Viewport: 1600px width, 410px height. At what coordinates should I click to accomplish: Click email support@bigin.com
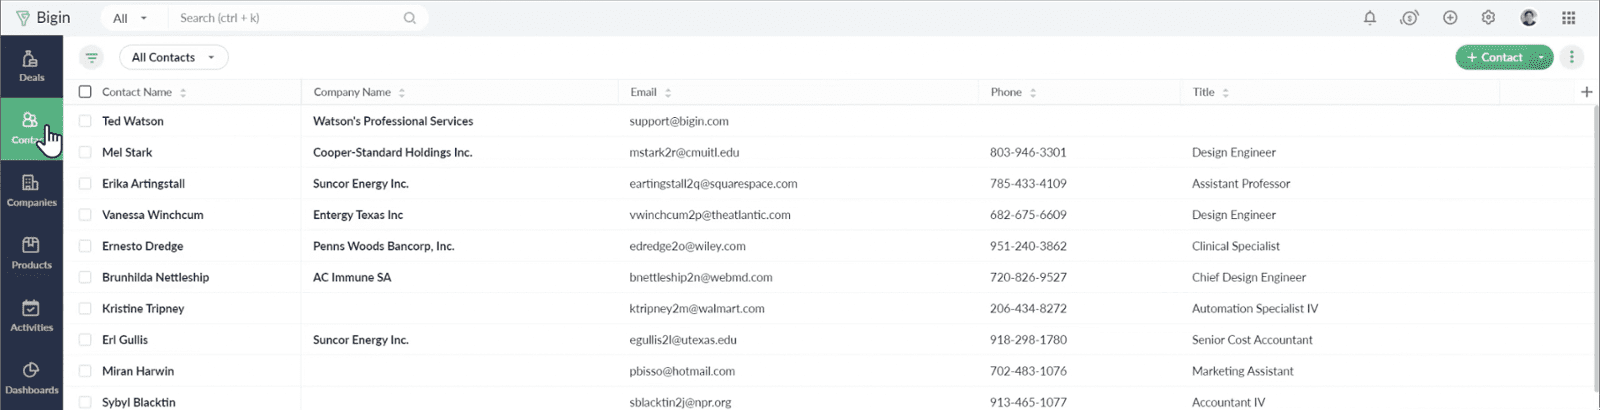pyautogui.click(x=679, y=121)
